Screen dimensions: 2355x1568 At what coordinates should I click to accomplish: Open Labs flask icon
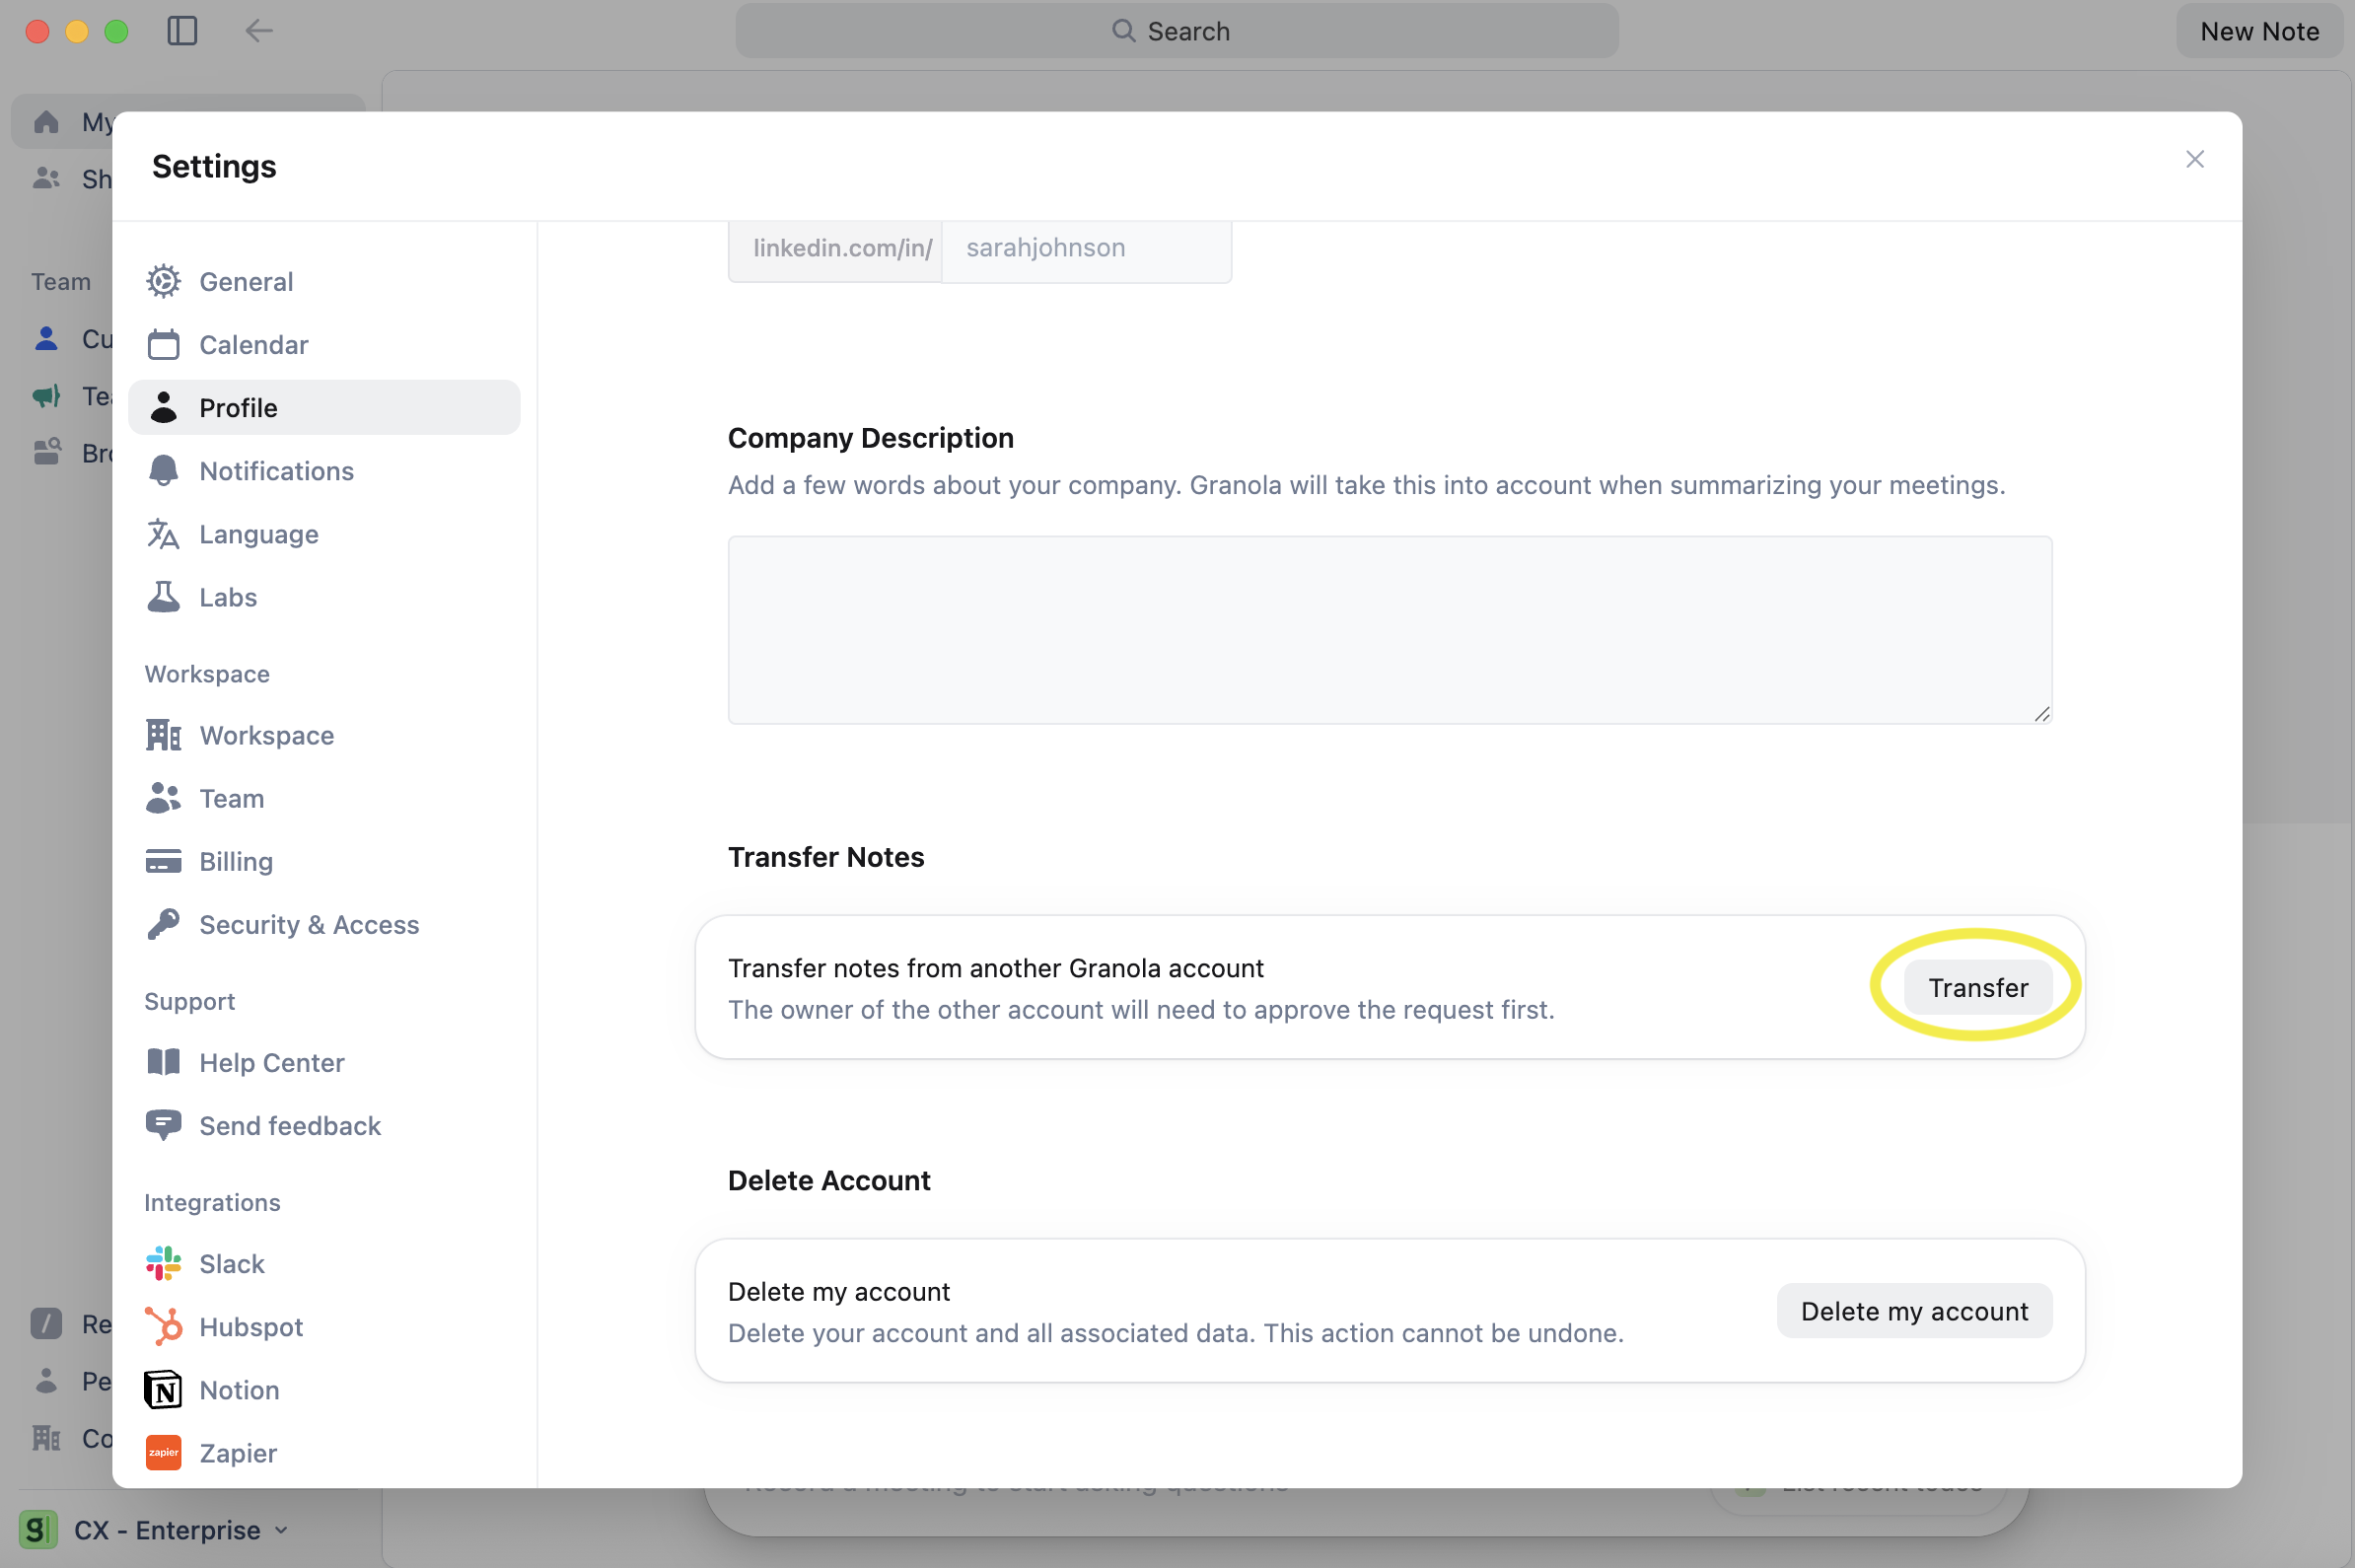tap(163, 597)
